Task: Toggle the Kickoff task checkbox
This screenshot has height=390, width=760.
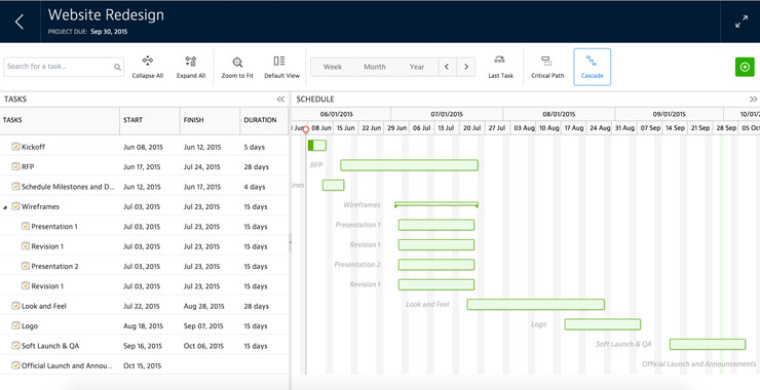Action: coord(16,146)
